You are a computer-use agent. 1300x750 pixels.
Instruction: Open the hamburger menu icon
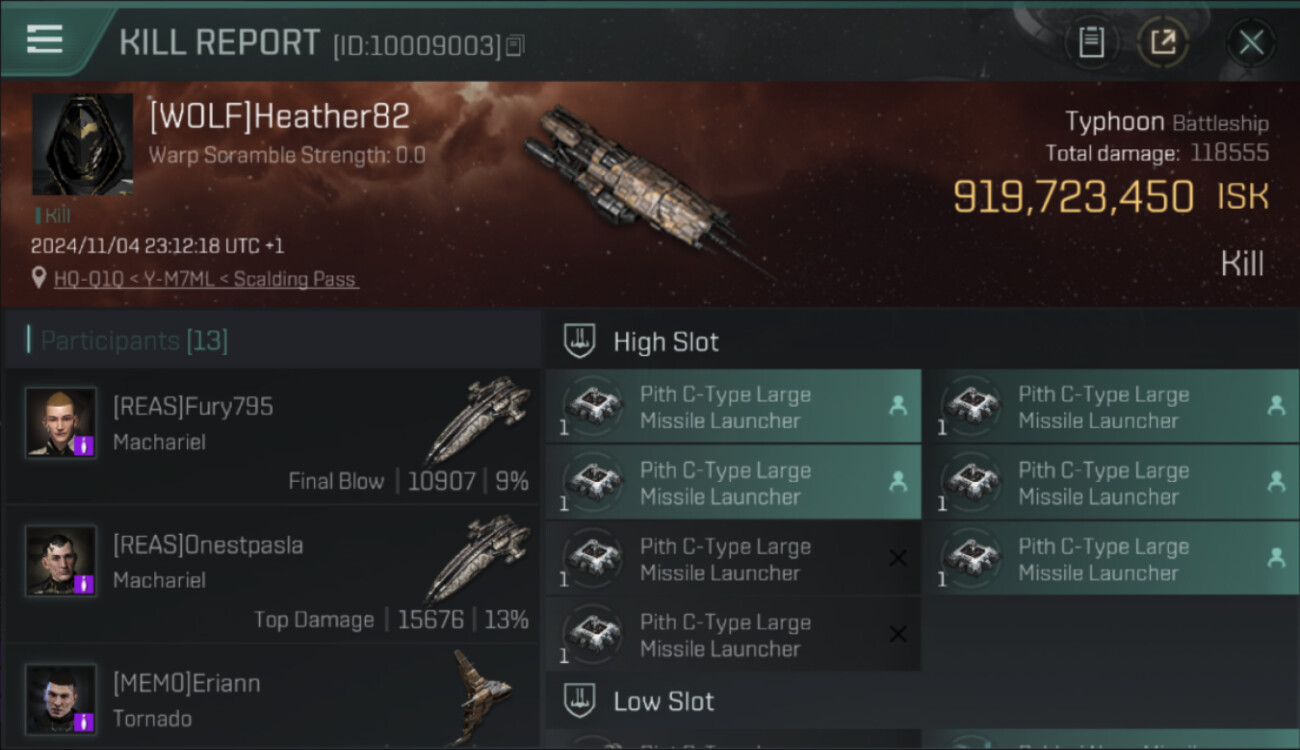point(44,39)
